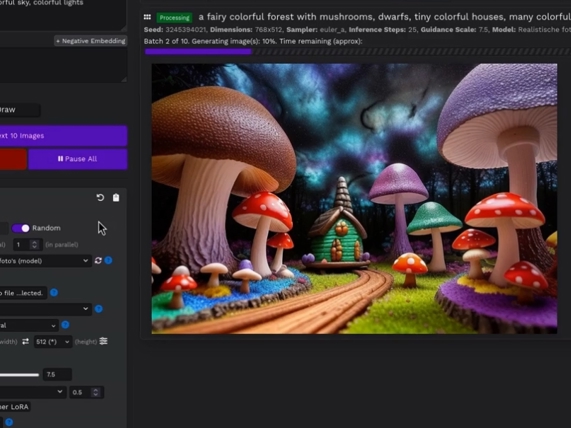Open help for the model dropdown
This screenshot has width=571, height=428.
click(x=109, y=260)
